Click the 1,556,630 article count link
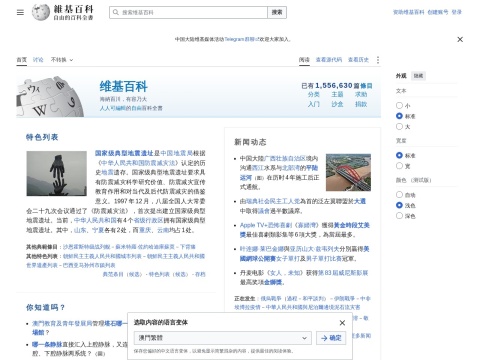This screenshot has height=360, width=480. point(334,86)
